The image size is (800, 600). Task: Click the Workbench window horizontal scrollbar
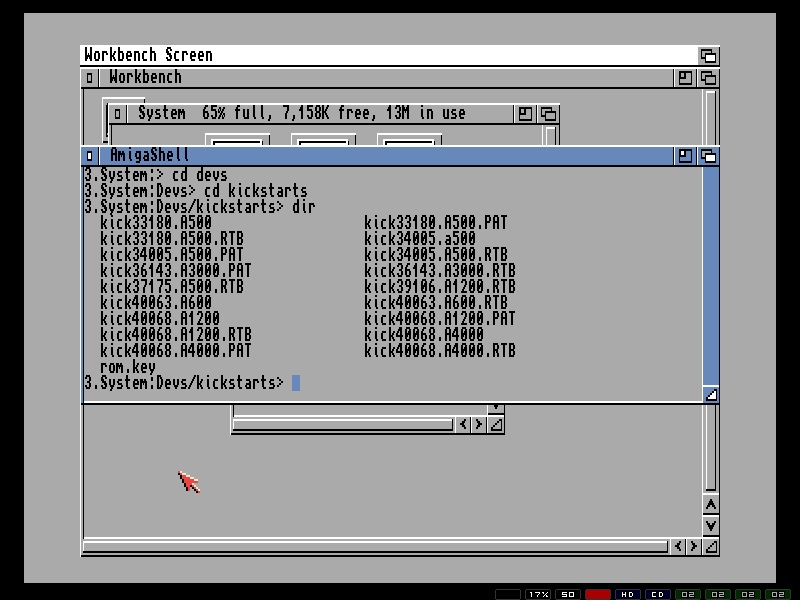376,546
